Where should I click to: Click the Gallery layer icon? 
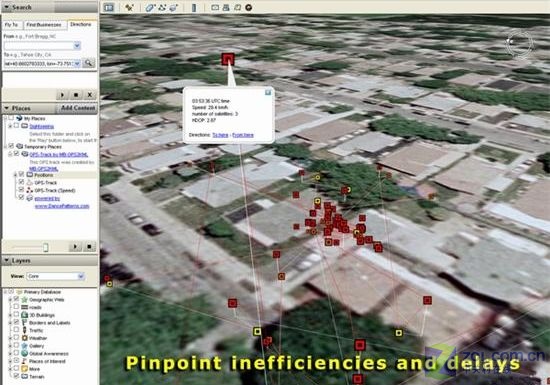(25, 346)
